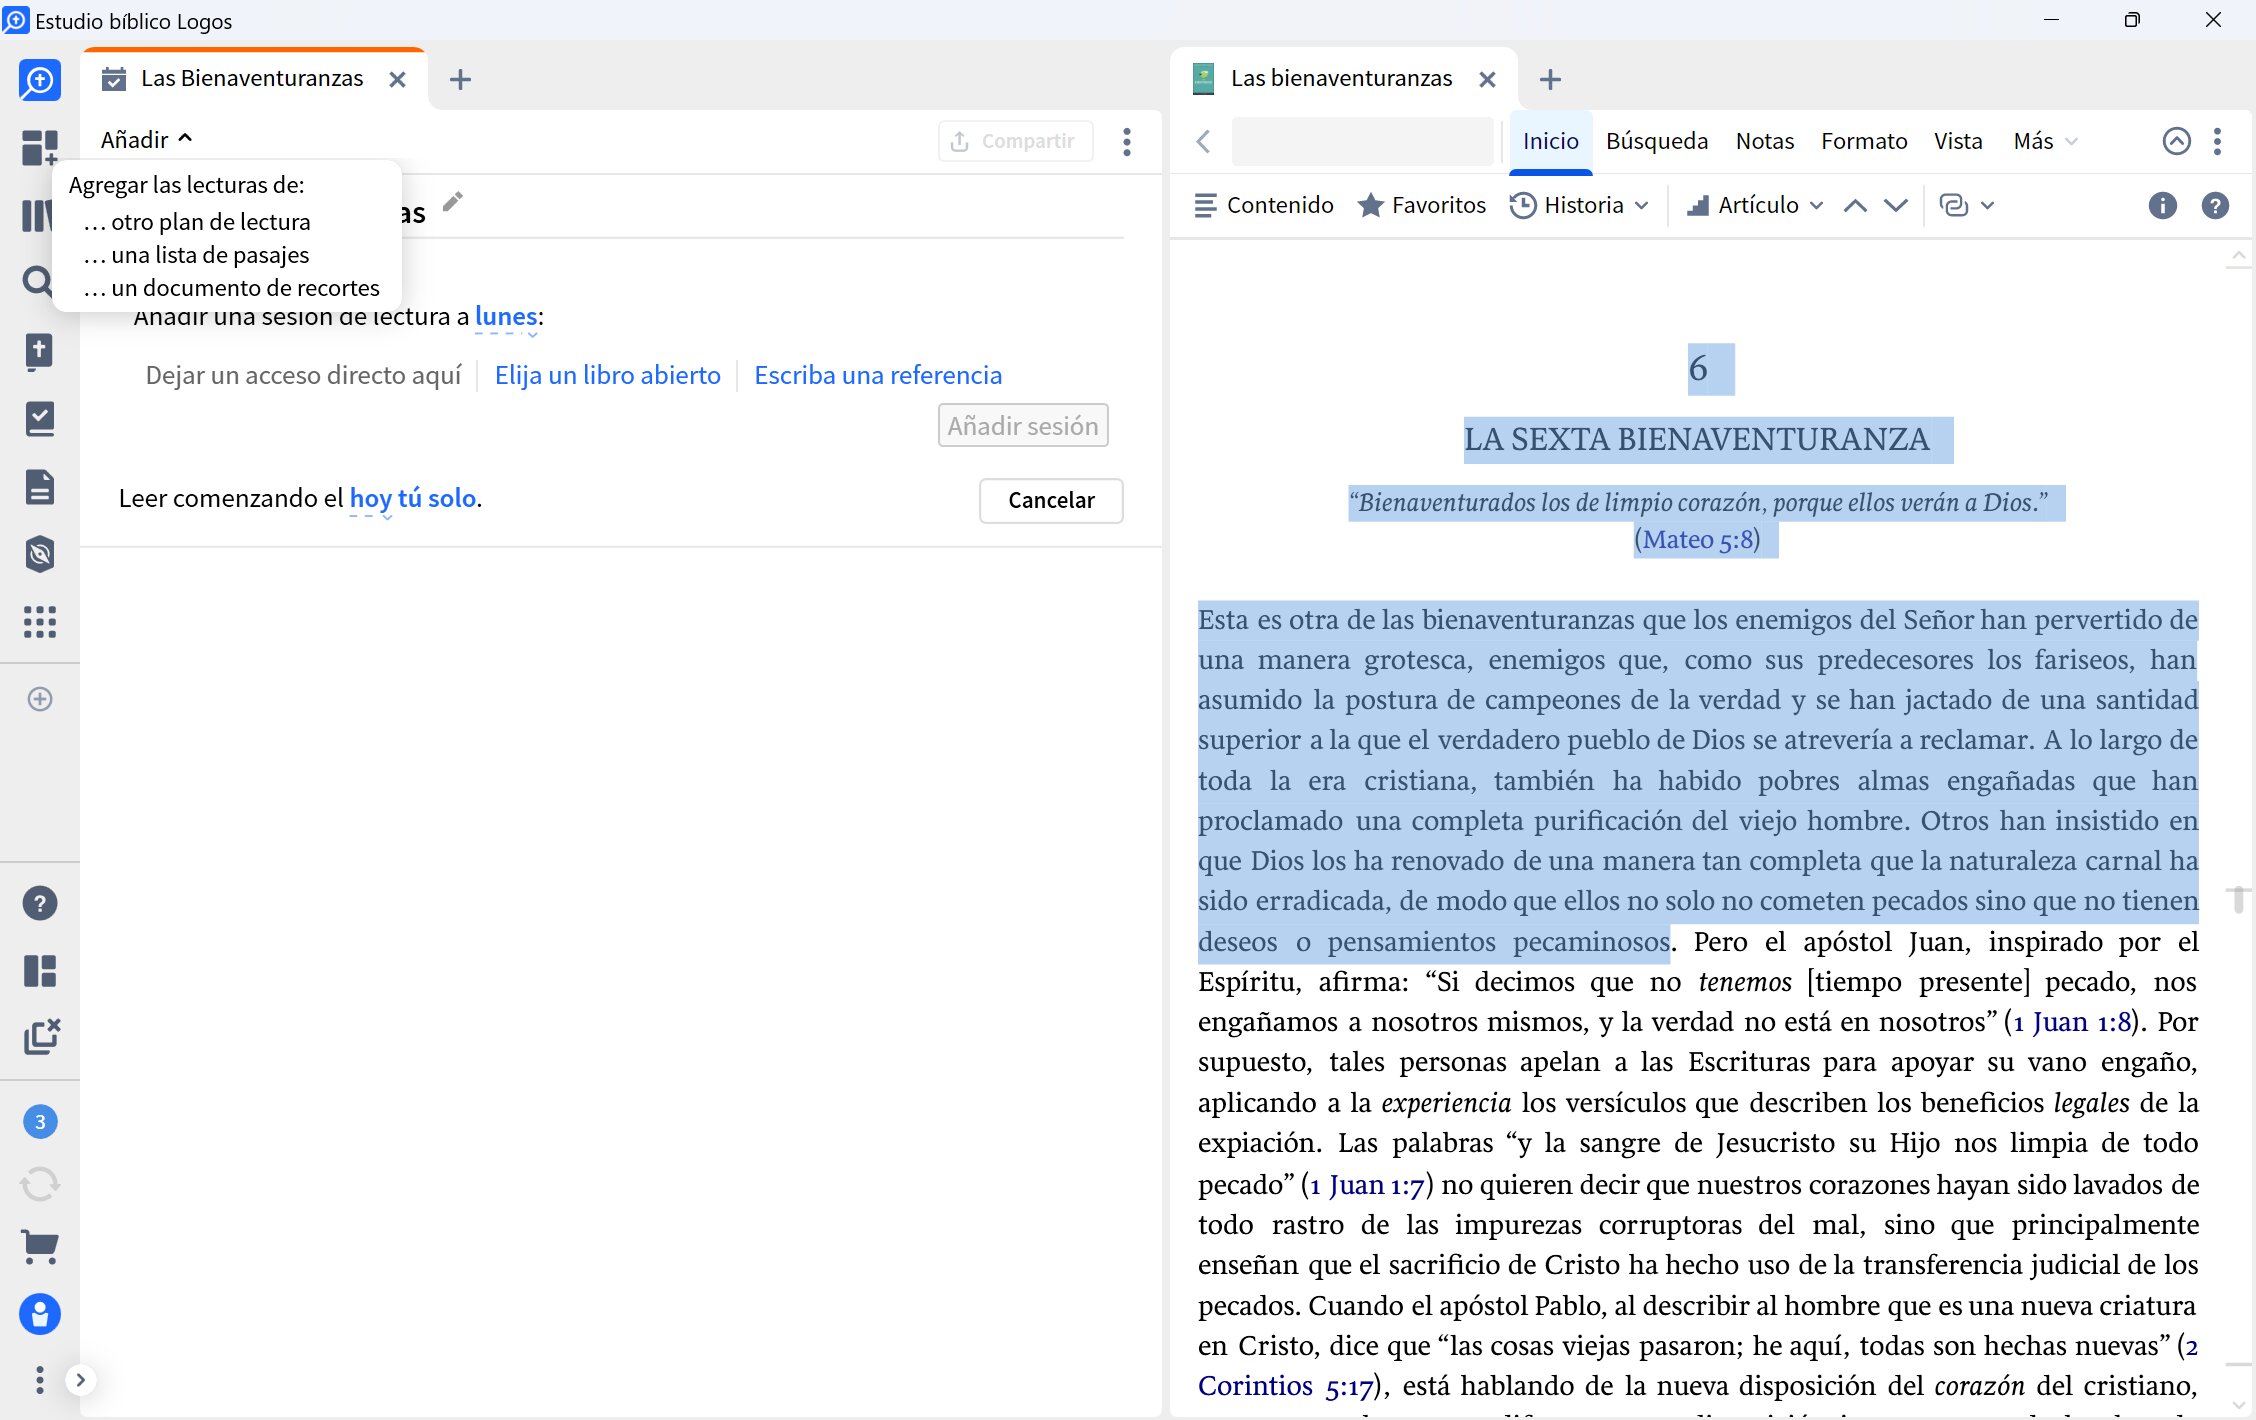Click the close all panels sidebar icon

click(x=42, y=1037)
